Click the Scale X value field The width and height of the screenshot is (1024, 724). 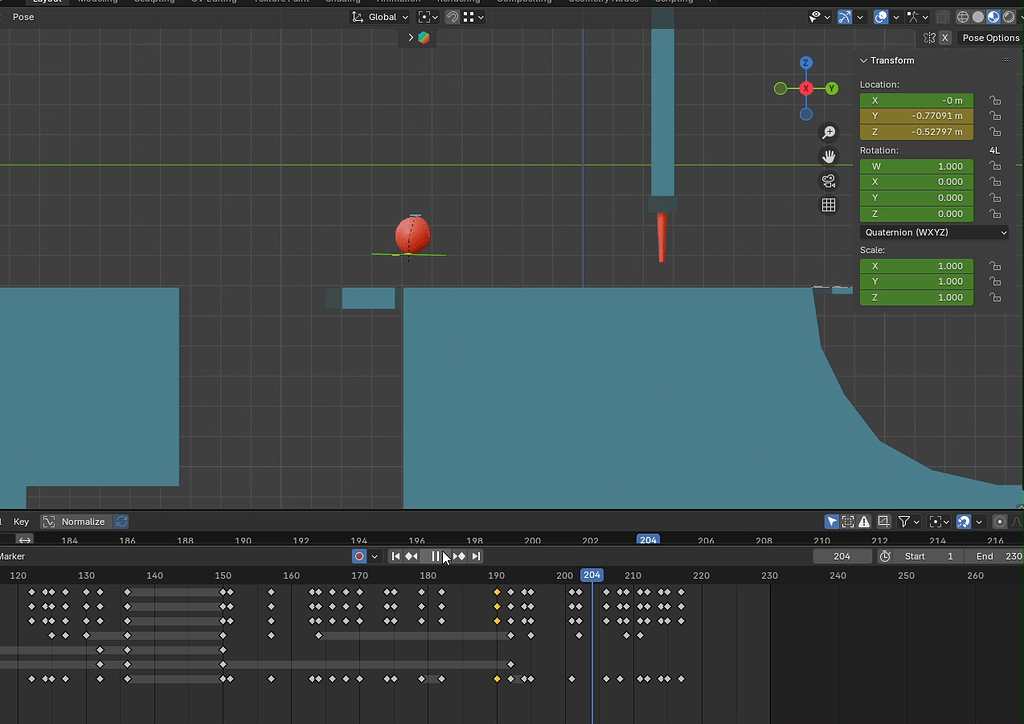pyautogui.click(x=916, y=266)
